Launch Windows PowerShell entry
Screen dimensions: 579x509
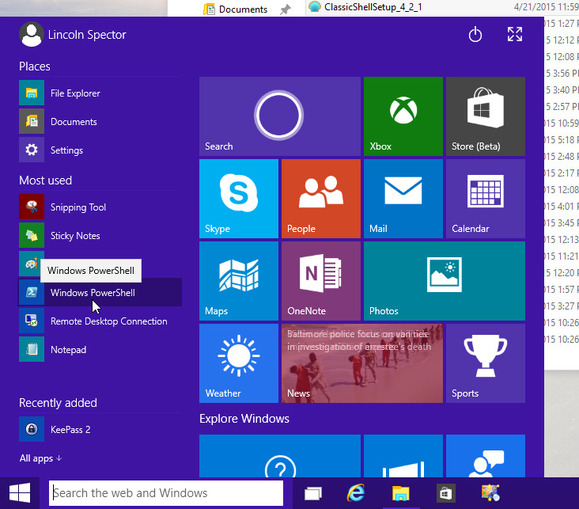click(100, 293)
